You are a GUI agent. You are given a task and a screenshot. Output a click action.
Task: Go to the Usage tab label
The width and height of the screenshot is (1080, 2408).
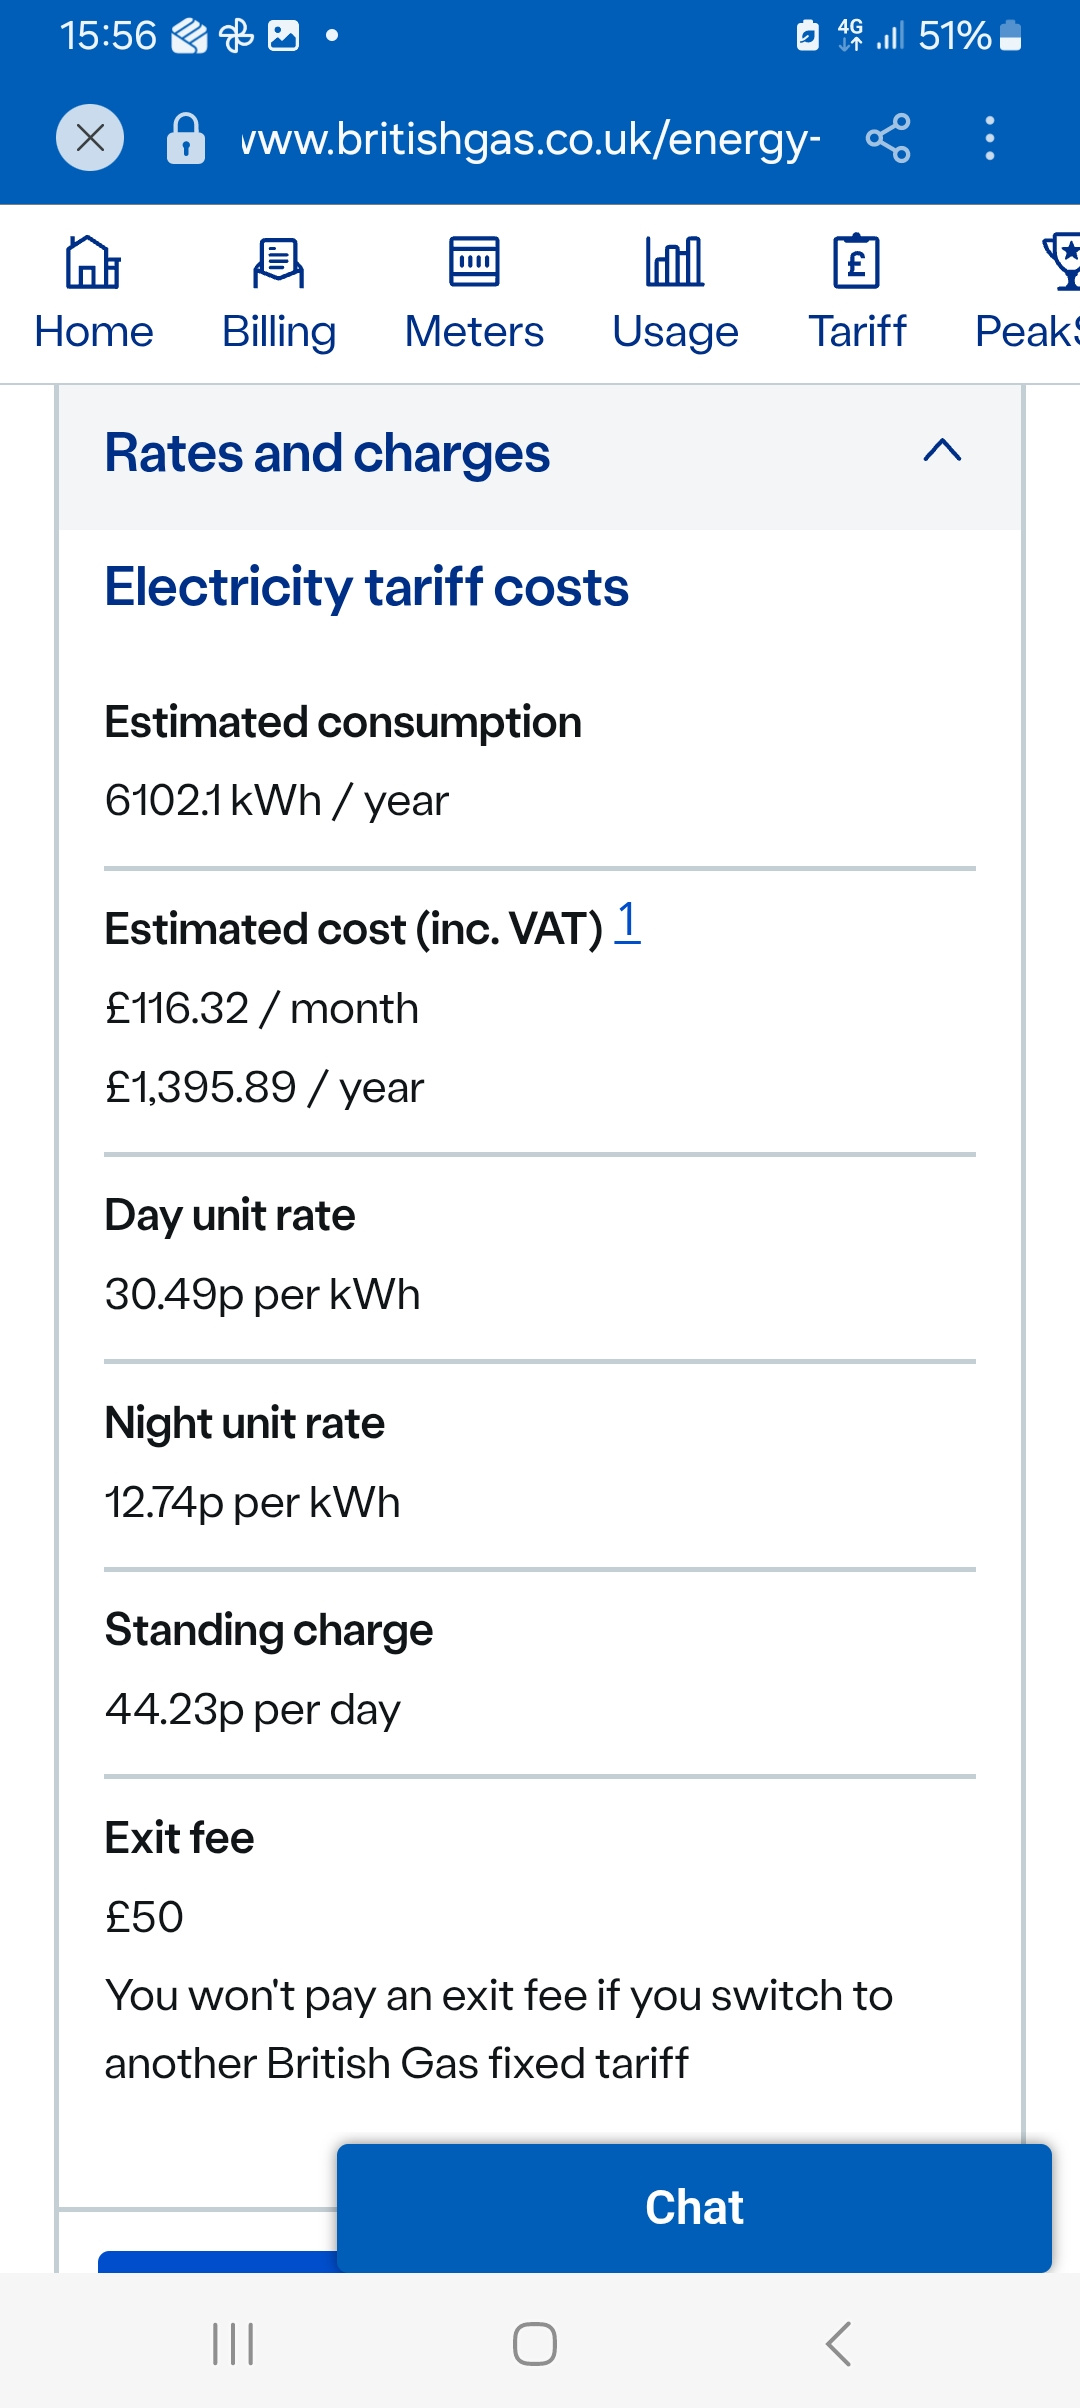coord(675,332)
